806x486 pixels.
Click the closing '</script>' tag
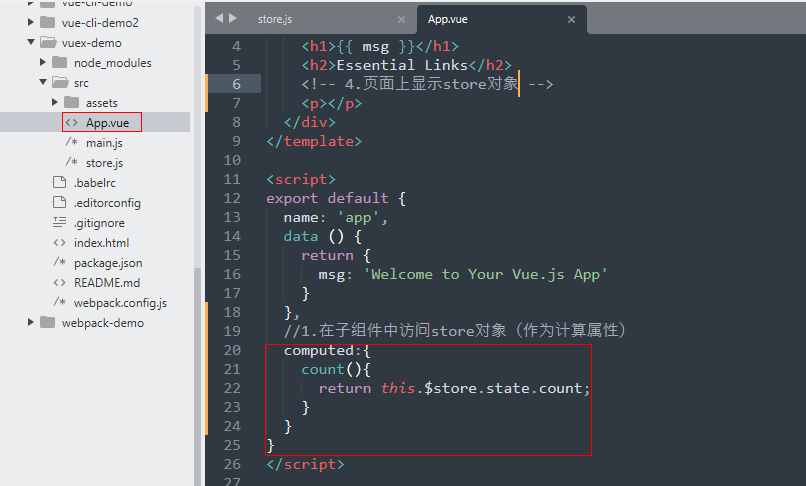pyautogui.click(x=305, y=464)
